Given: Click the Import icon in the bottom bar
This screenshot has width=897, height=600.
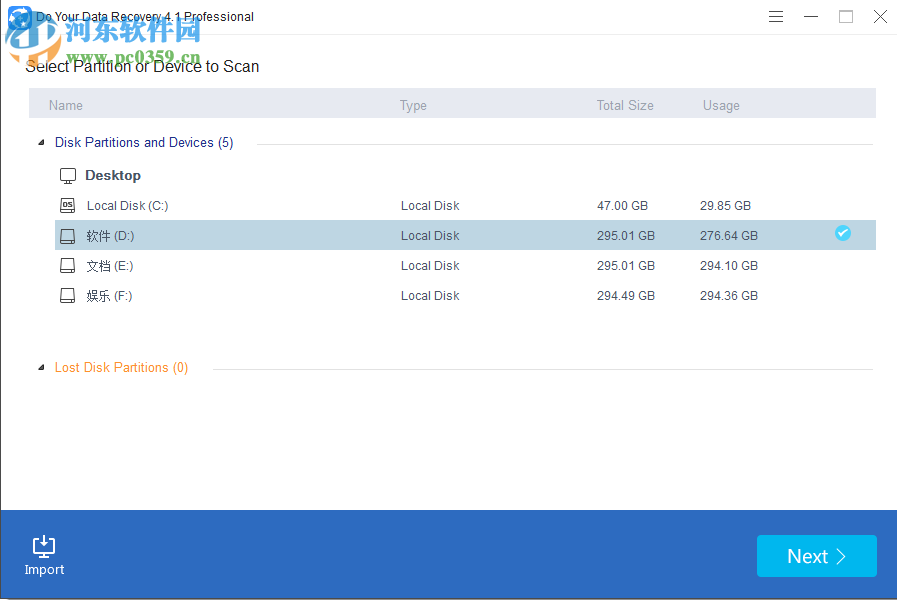Looking at the screenshot, I should [43, 546].
